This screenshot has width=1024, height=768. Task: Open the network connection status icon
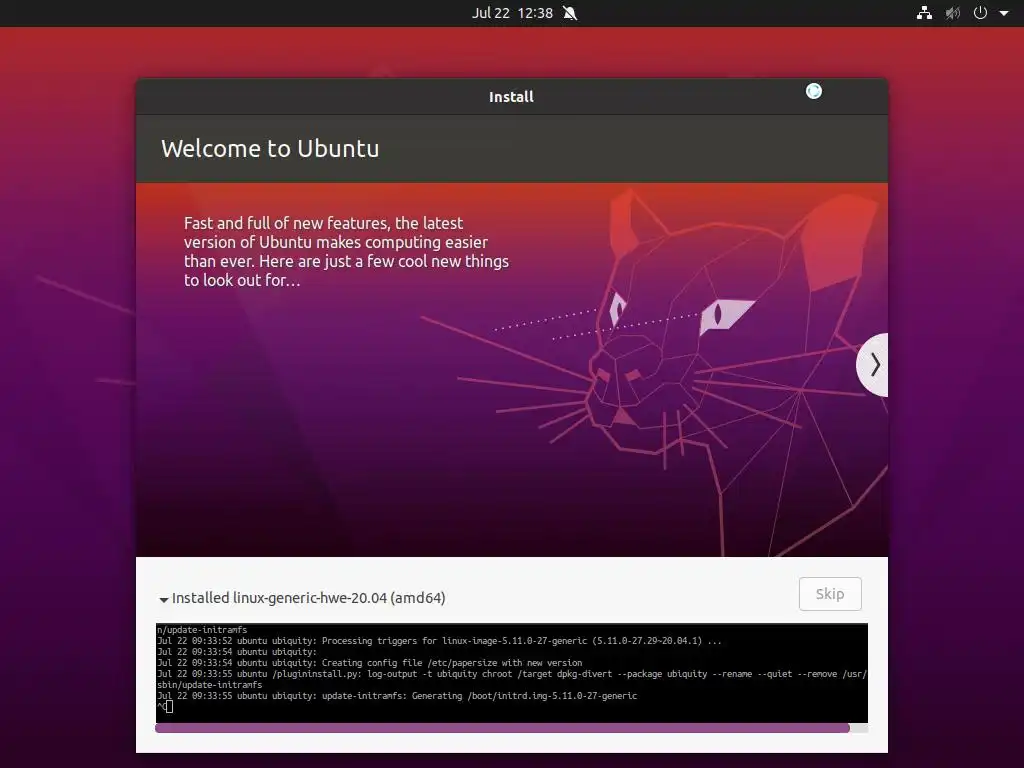pos(924,13)
